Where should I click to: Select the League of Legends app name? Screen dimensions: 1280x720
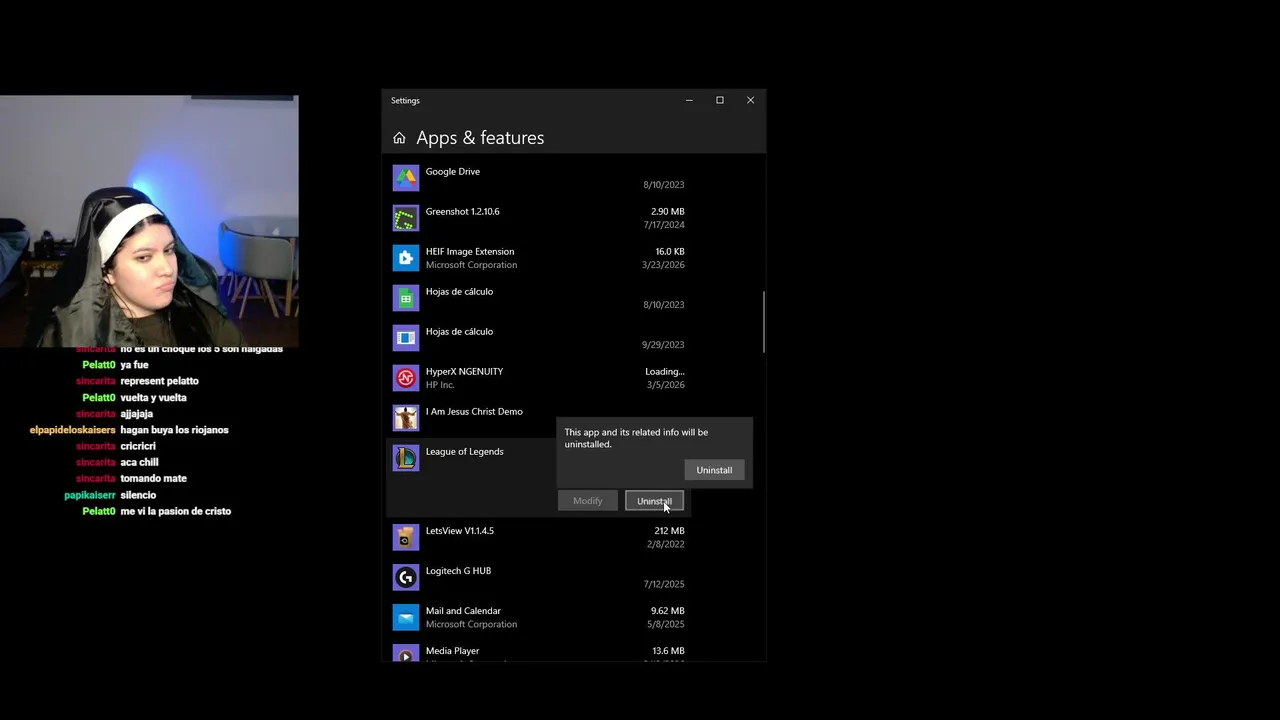coord(465,451)
